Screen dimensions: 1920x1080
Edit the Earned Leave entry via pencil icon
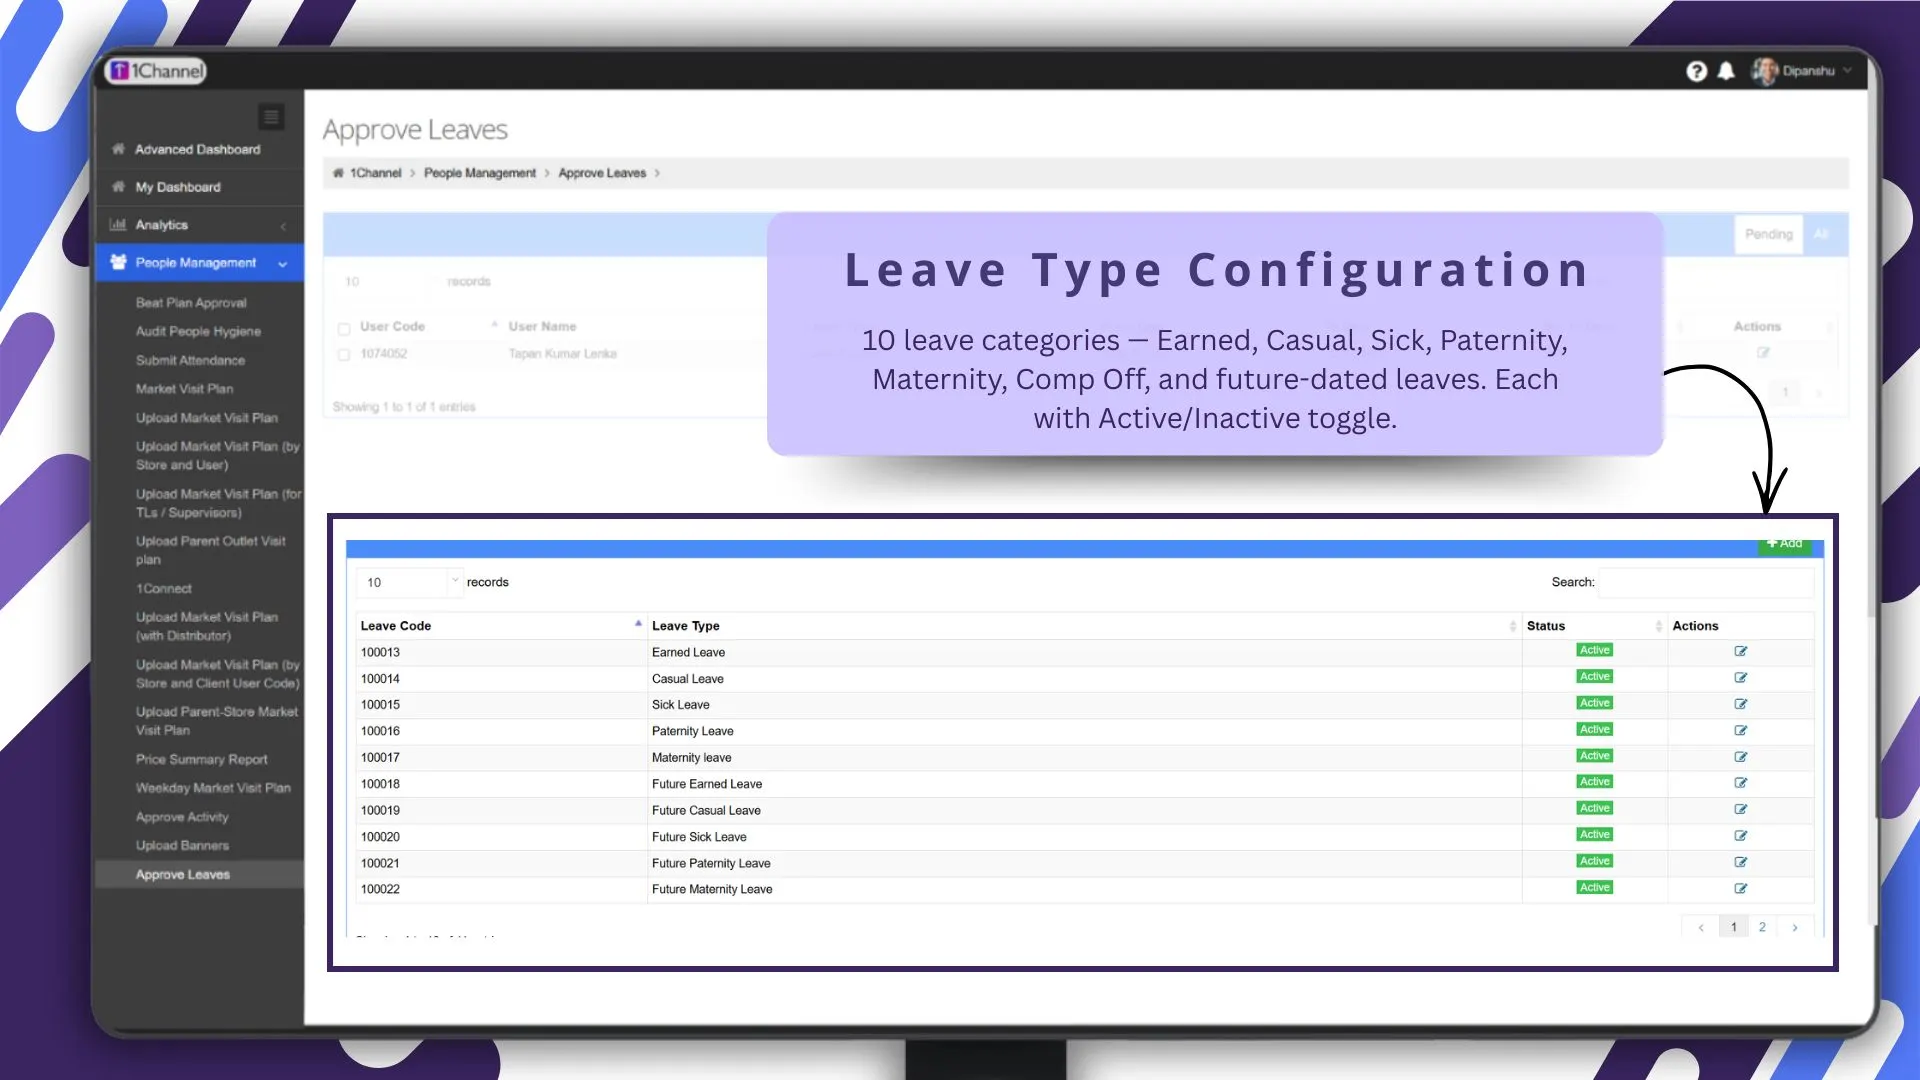(x=1740, y=650)
